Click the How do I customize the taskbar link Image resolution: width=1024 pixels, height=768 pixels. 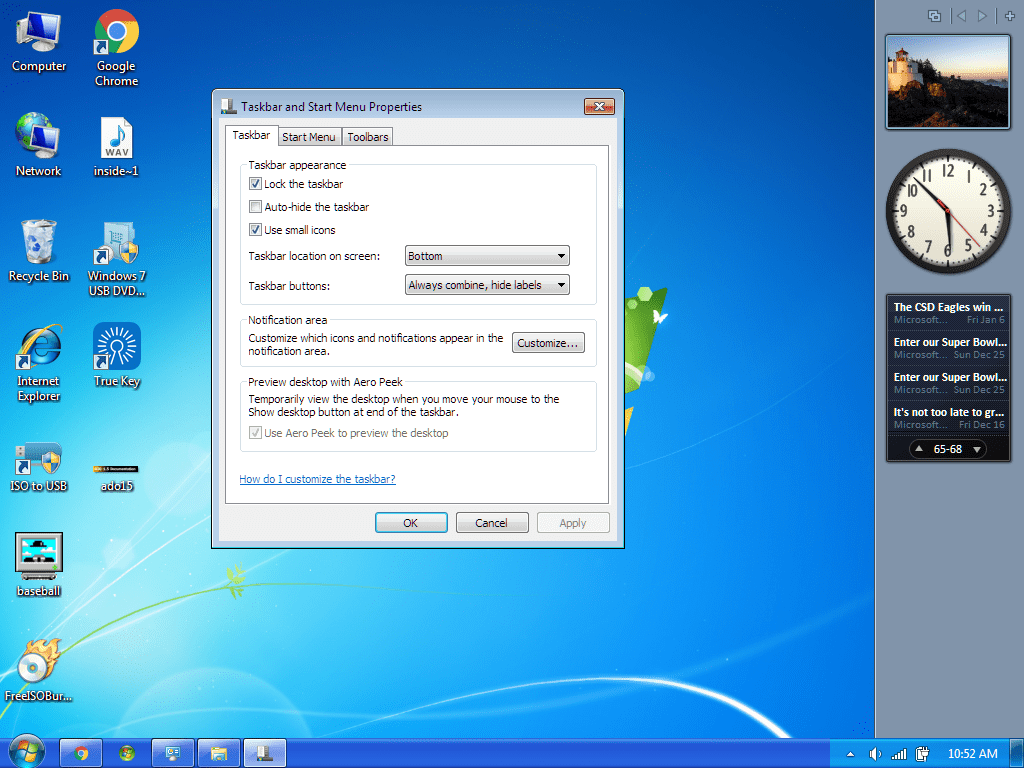(317, 479)
